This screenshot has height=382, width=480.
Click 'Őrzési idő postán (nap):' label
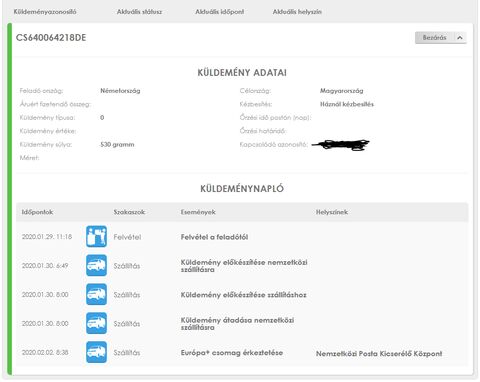pos(275,118)
